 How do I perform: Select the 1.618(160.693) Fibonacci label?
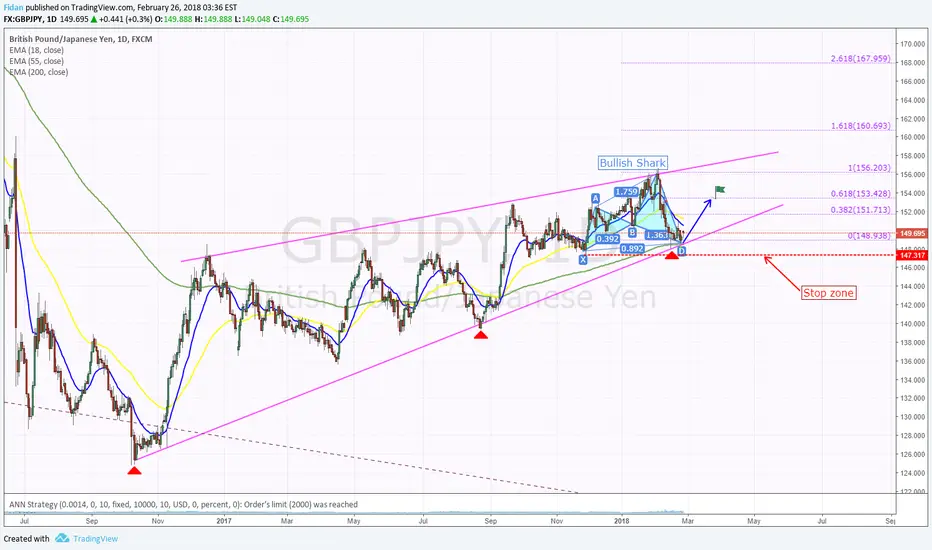tap(861, 126)
